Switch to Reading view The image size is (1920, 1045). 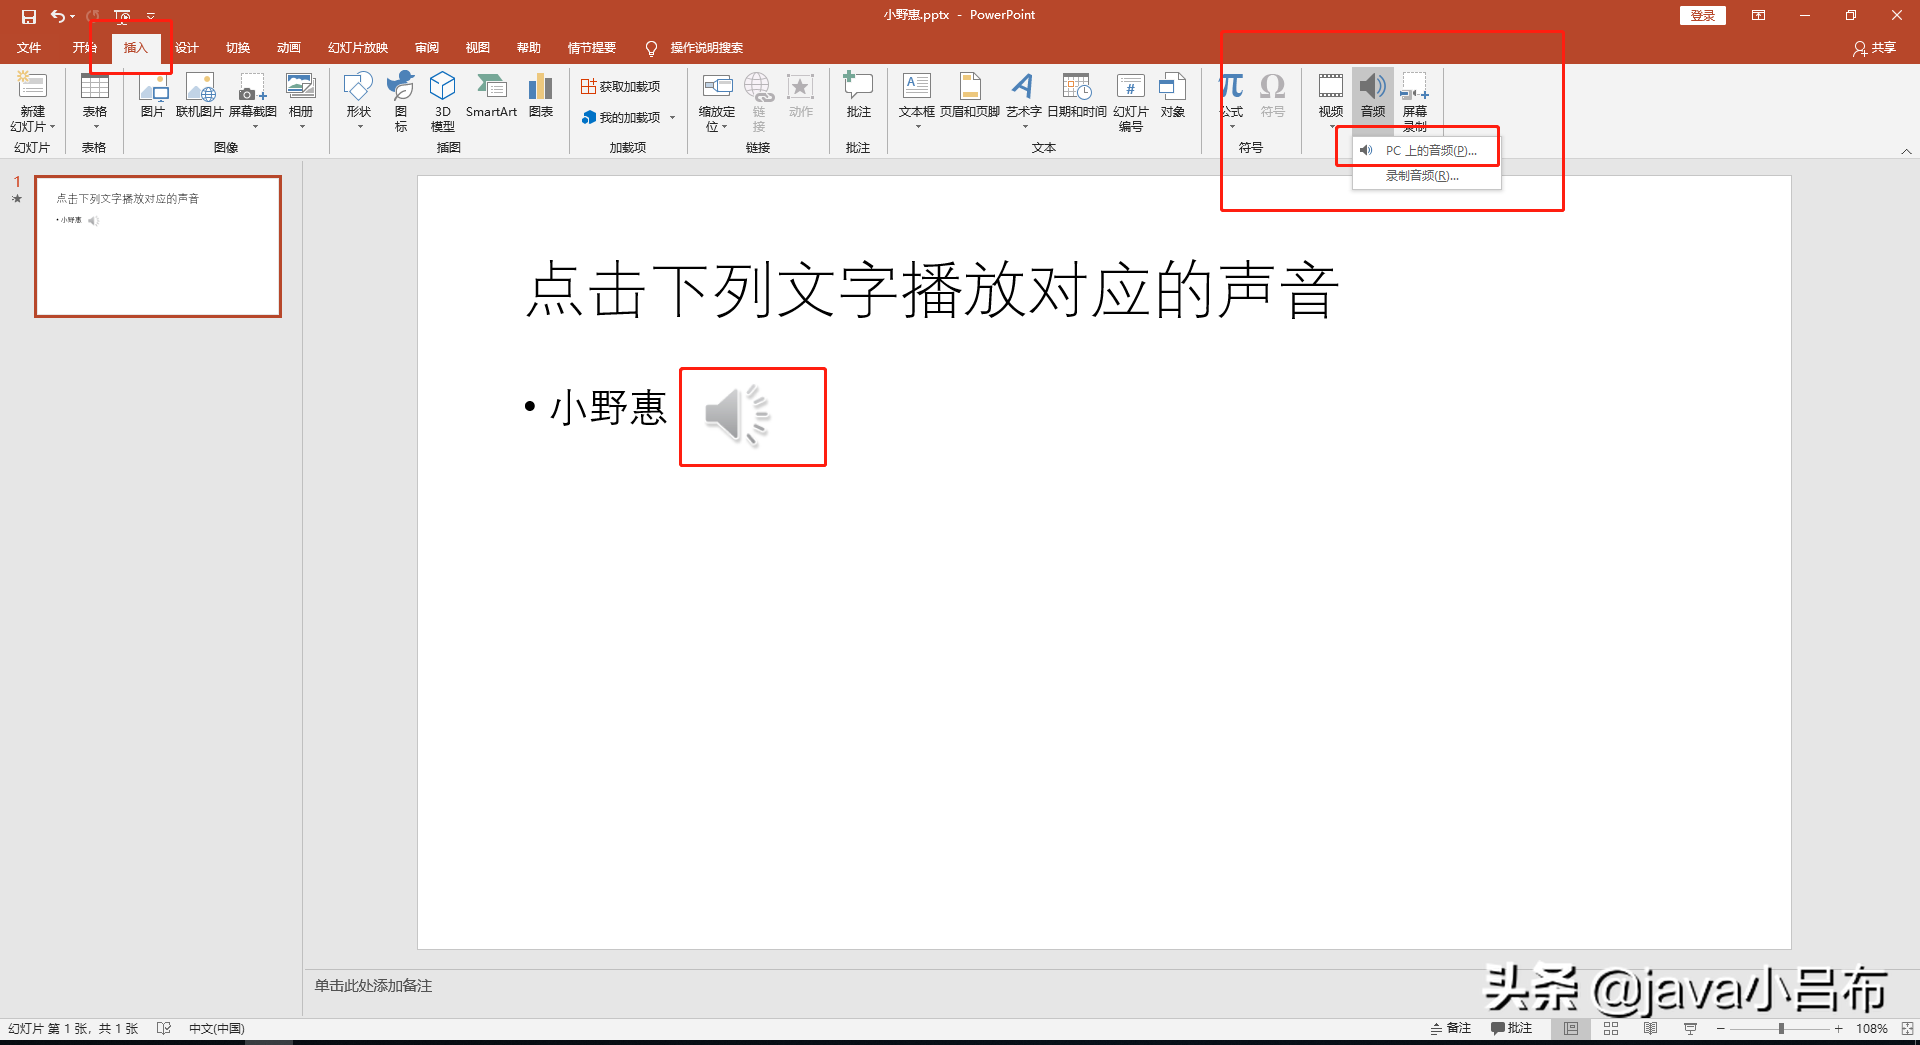[x=1651, y=1028]
